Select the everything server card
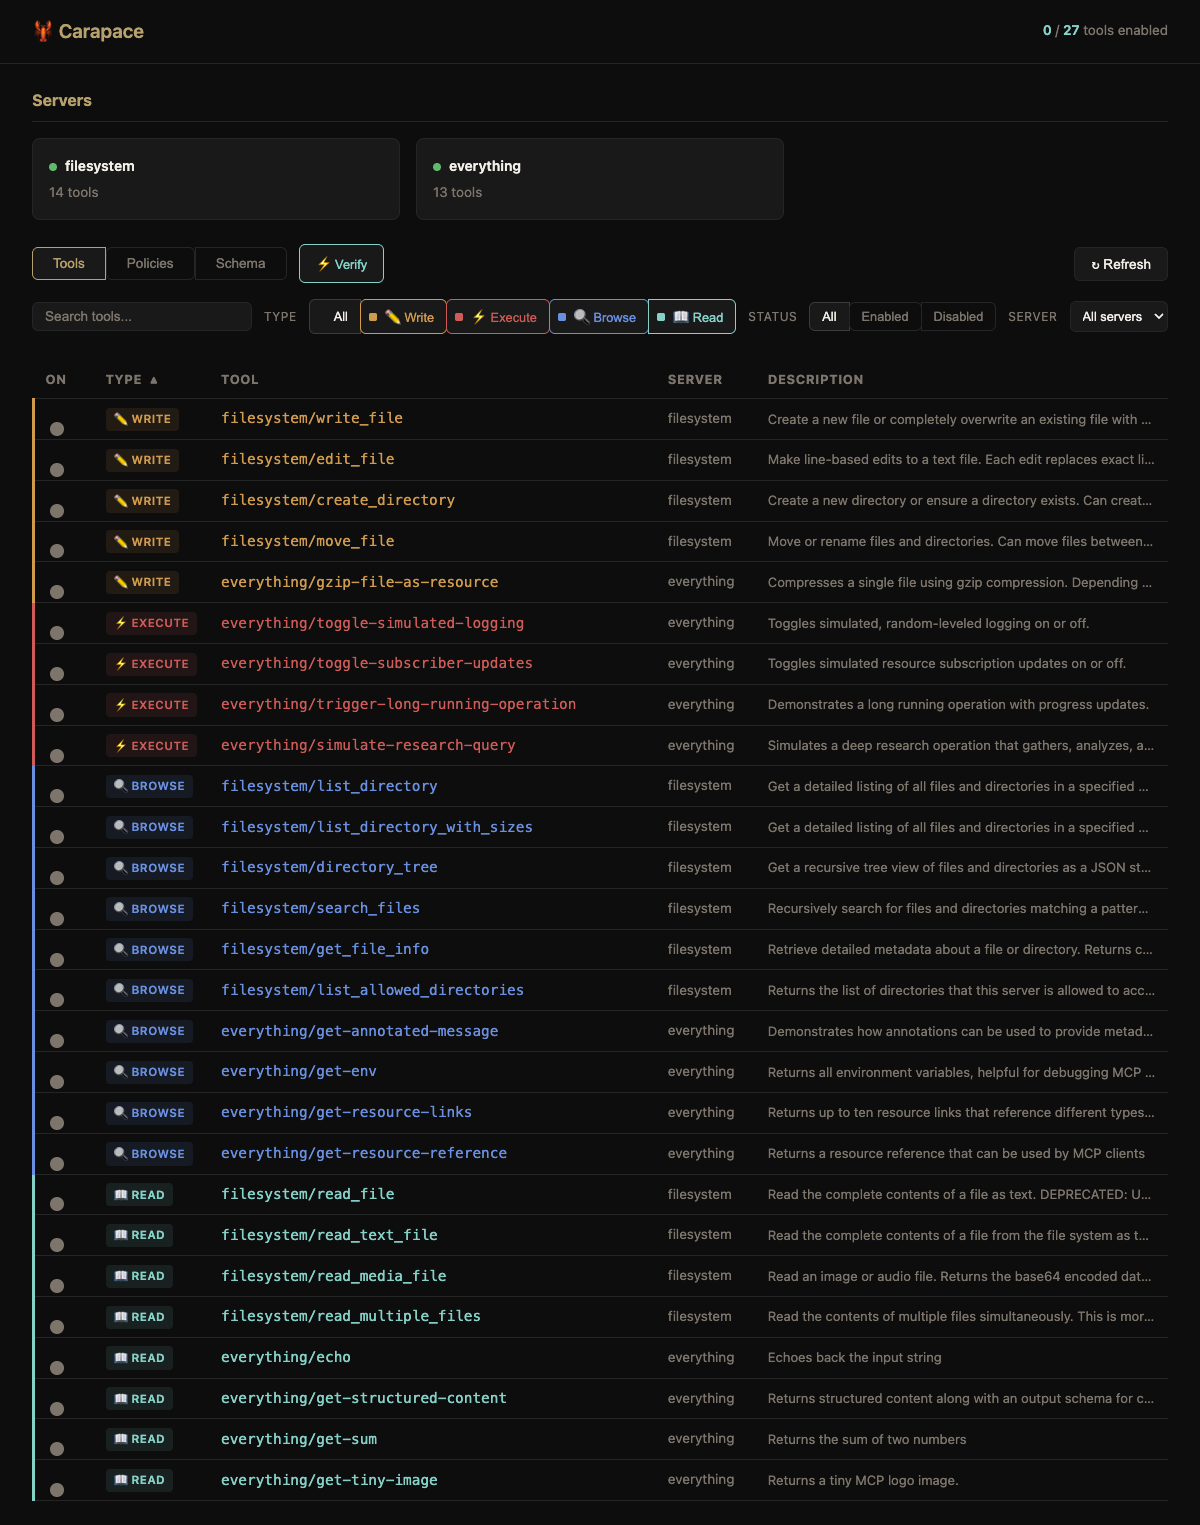 [599, 179]
